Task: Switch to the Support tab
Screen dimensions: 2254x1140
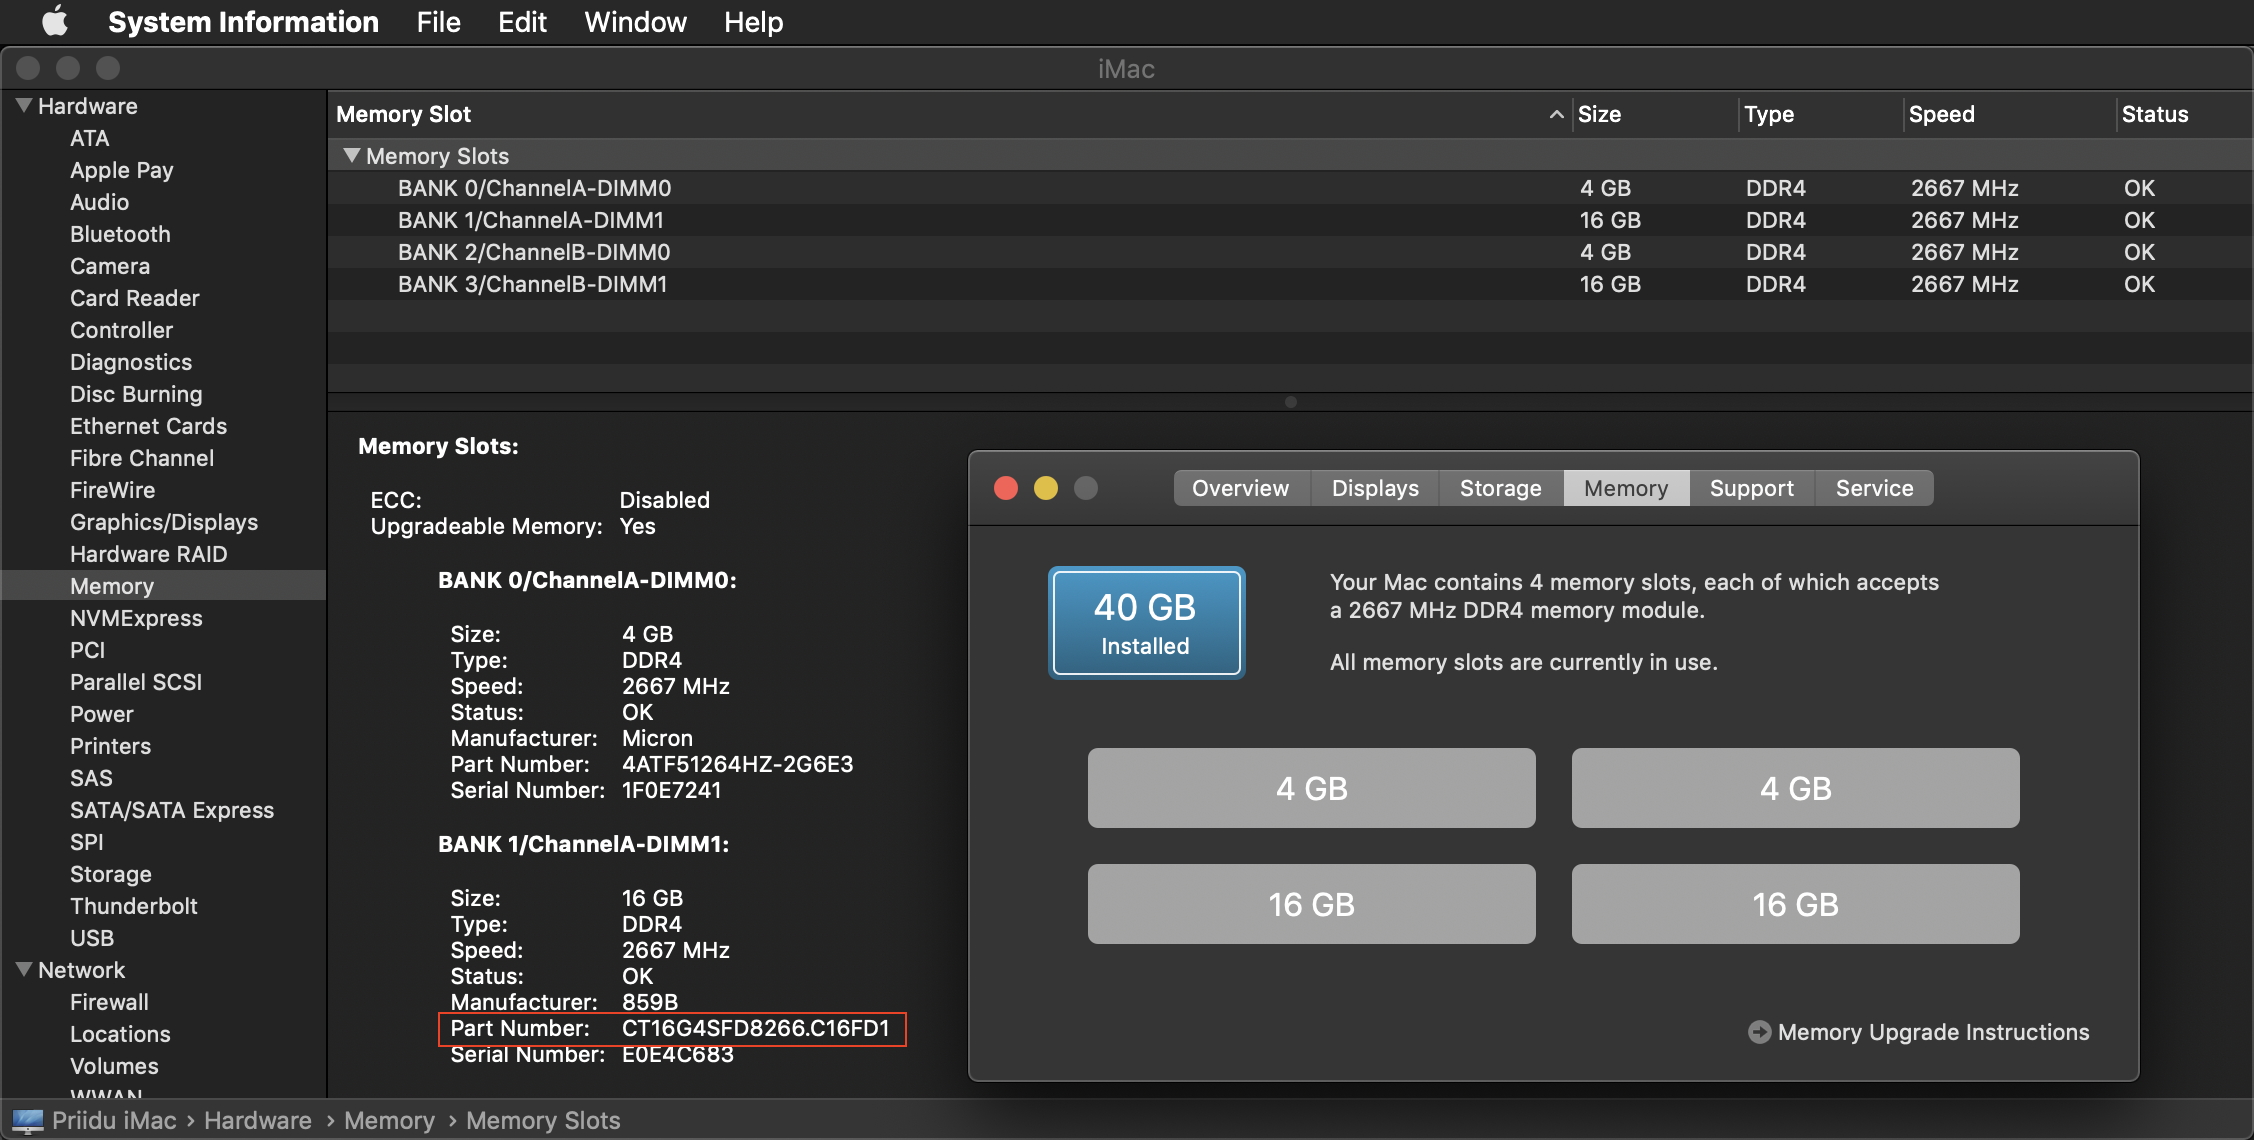Action: pos(1751,488)
